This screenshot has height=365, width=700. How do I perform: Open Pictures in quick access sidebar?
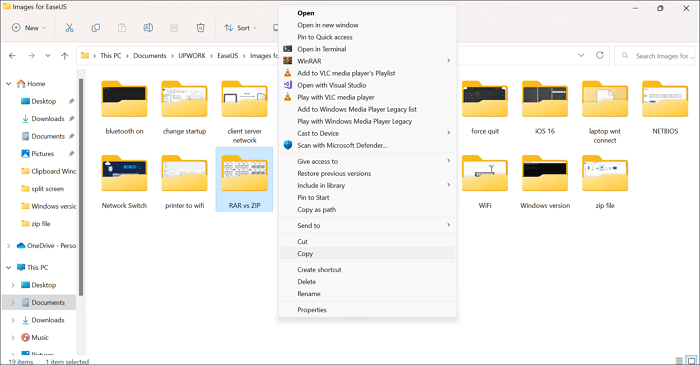coord(42,153)
